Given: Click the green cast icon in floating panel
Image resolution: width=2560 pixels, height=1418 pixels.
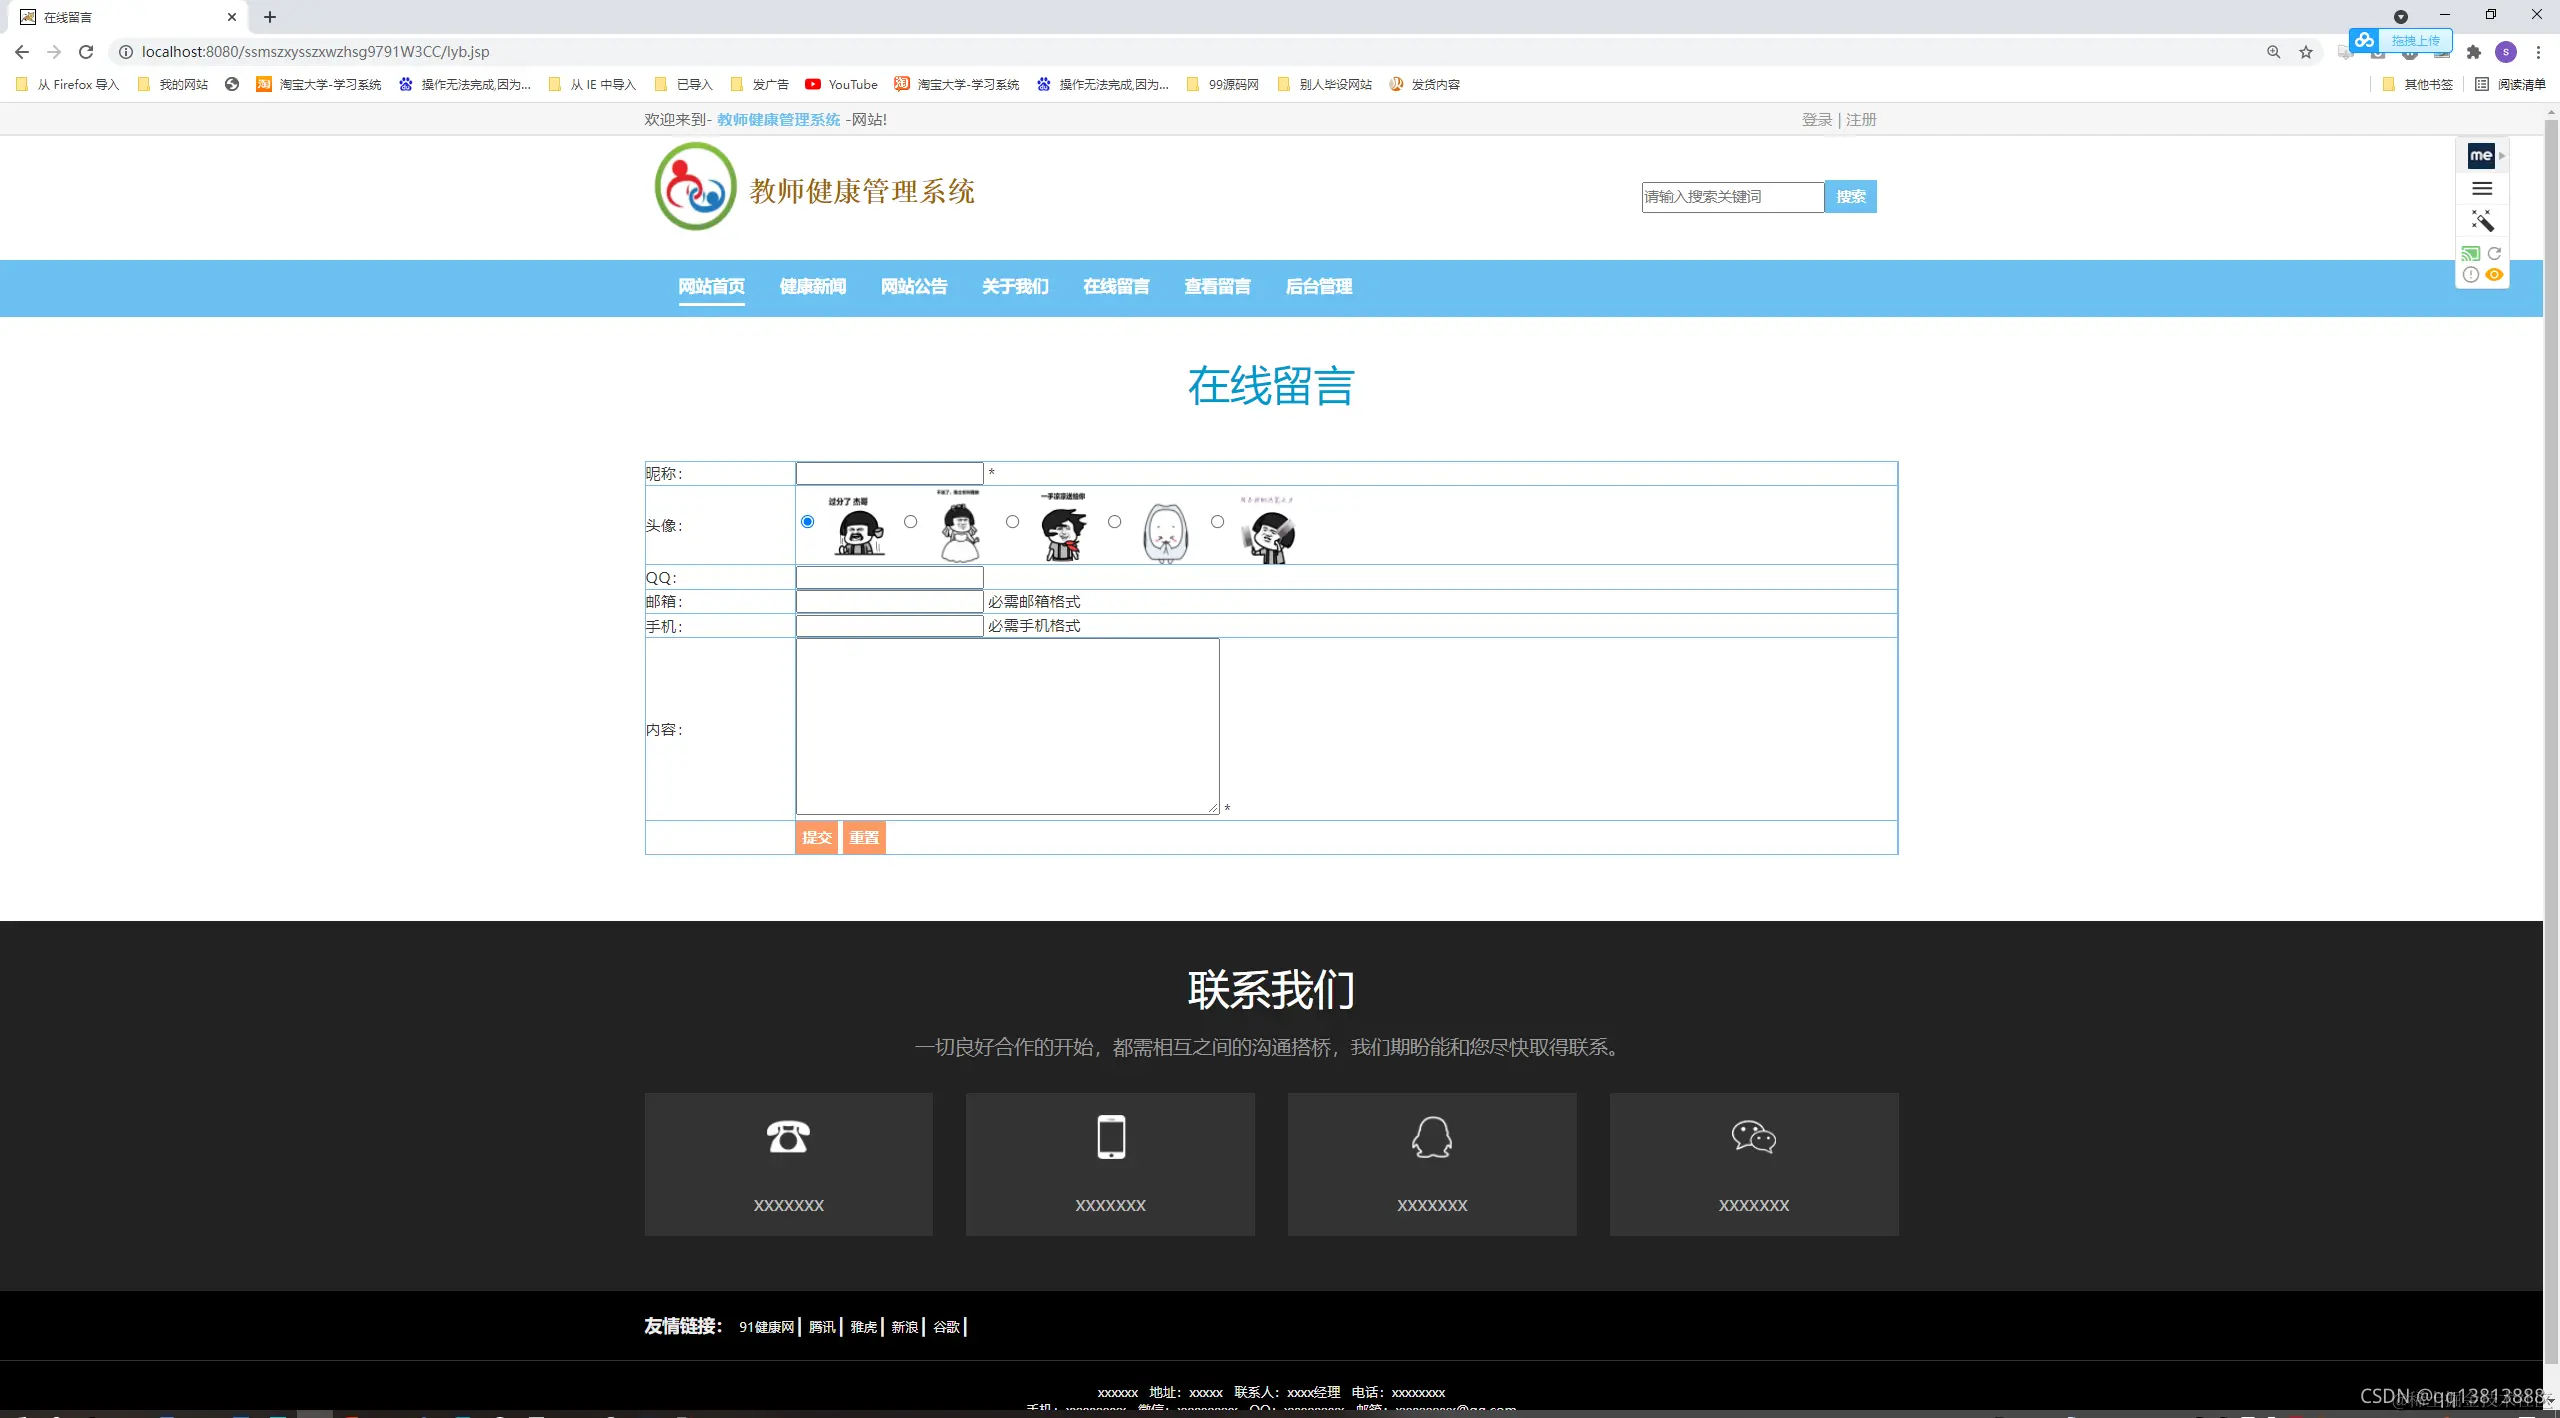Looking at the screenshot, I should click(2470, 254).
